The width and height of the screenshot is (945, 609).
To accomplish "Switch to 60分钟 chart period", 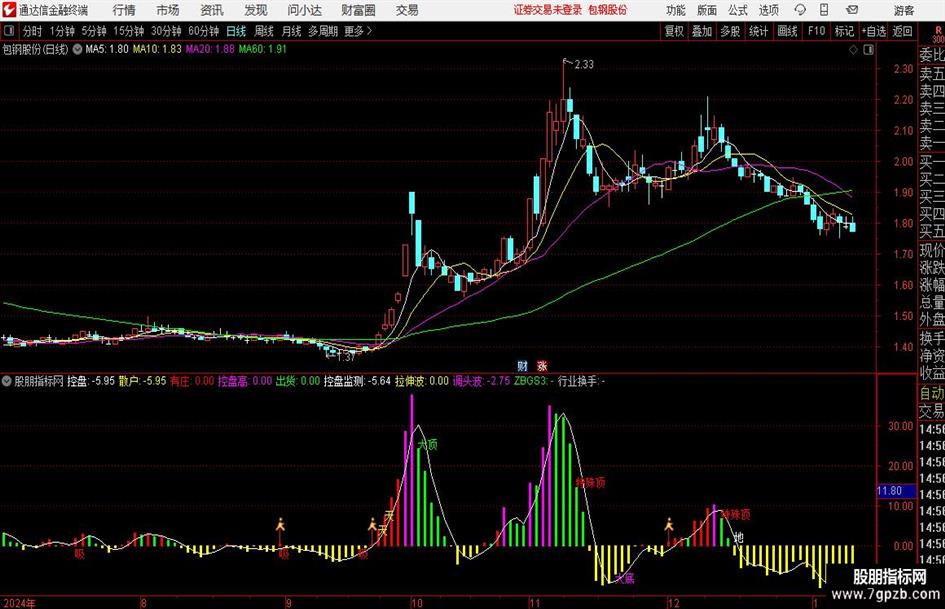I will tap(204, 31).
